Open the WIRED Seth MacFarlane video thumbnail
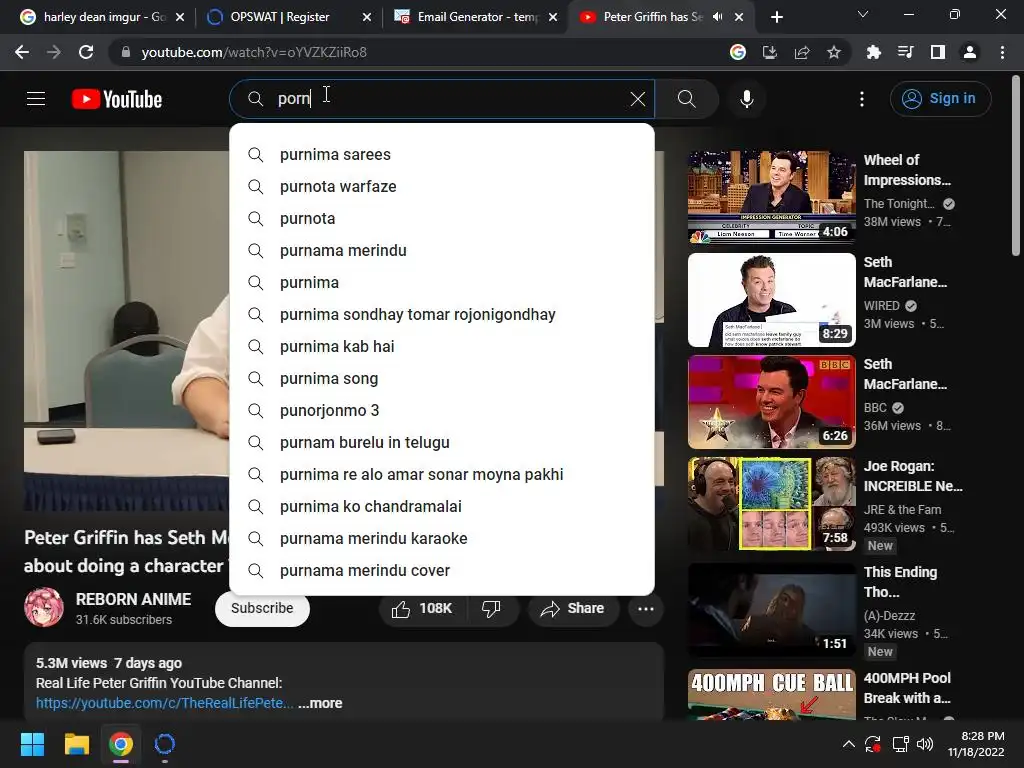This screenshot has width=1024, height=768. pyautogui.click(x=771, y=300)
